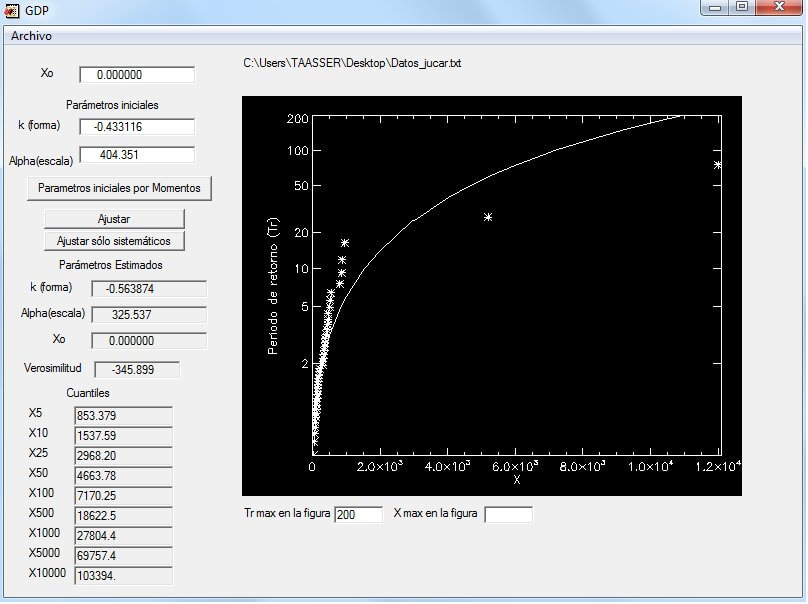Click the Tr max en la figura field
808x604 pixels.
click(x=358, y=515)
